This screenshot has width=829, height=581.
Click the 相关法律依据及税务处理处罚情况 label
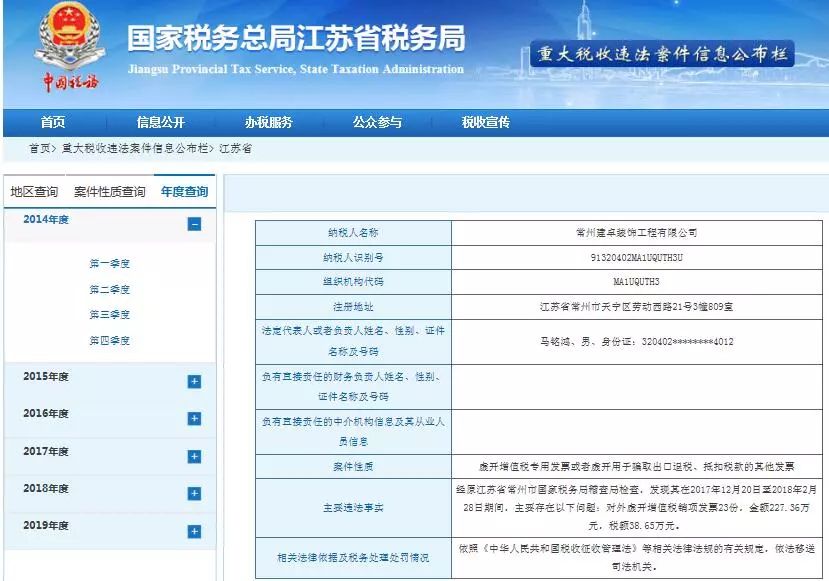pyautogui.click(x=353, y=558)
